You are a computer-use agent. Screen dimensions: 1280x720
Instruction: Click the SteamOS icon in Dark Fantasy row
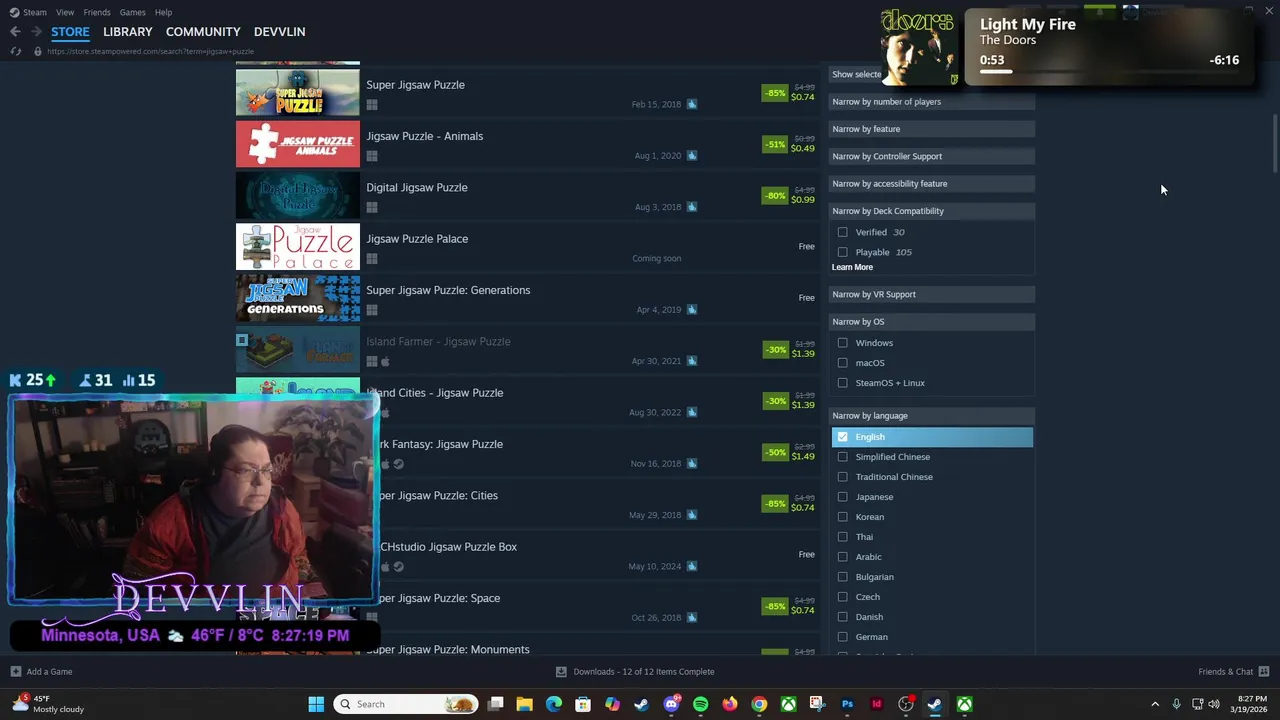398,464
